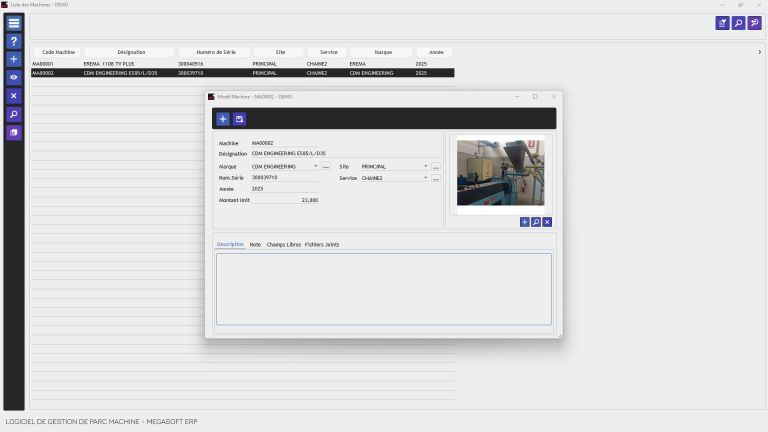Sort by Désignation column header
The image size is (768, 432).
pos(131,52)
